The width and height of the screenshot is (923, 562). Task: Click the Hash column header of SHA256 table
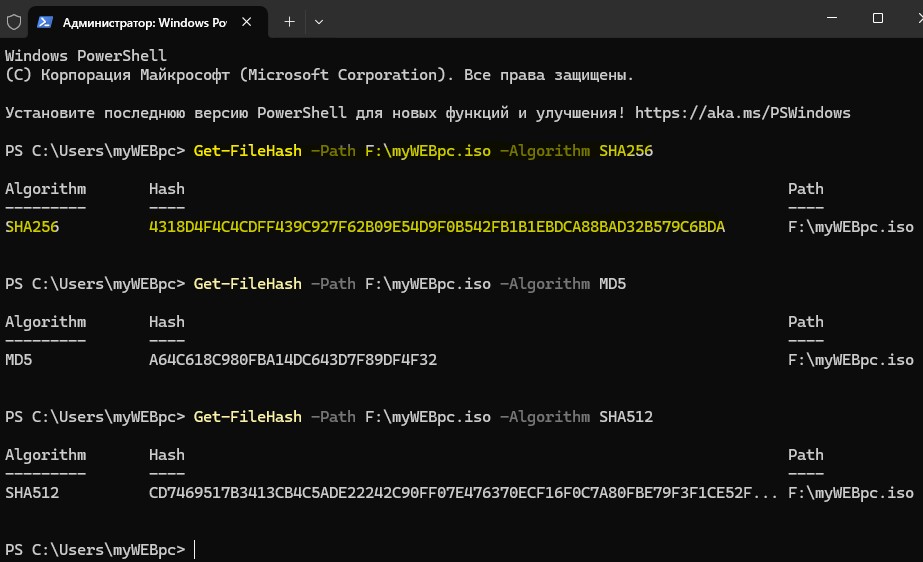(167, 189)
